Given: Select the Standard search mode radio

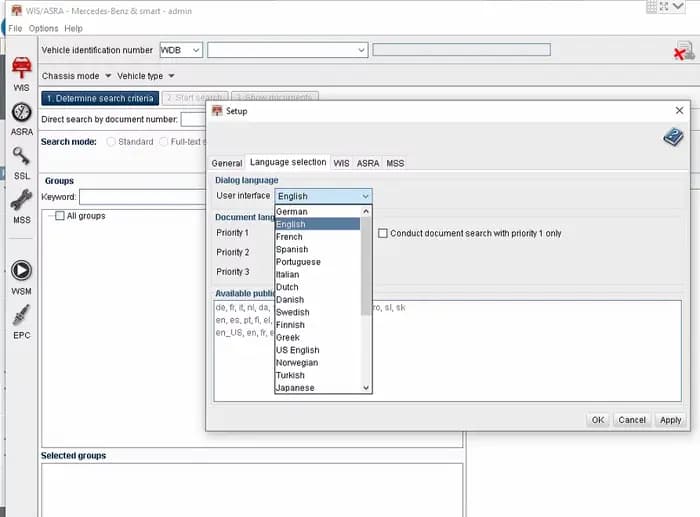Looking at the screenshot, I should tap(111, 142).
